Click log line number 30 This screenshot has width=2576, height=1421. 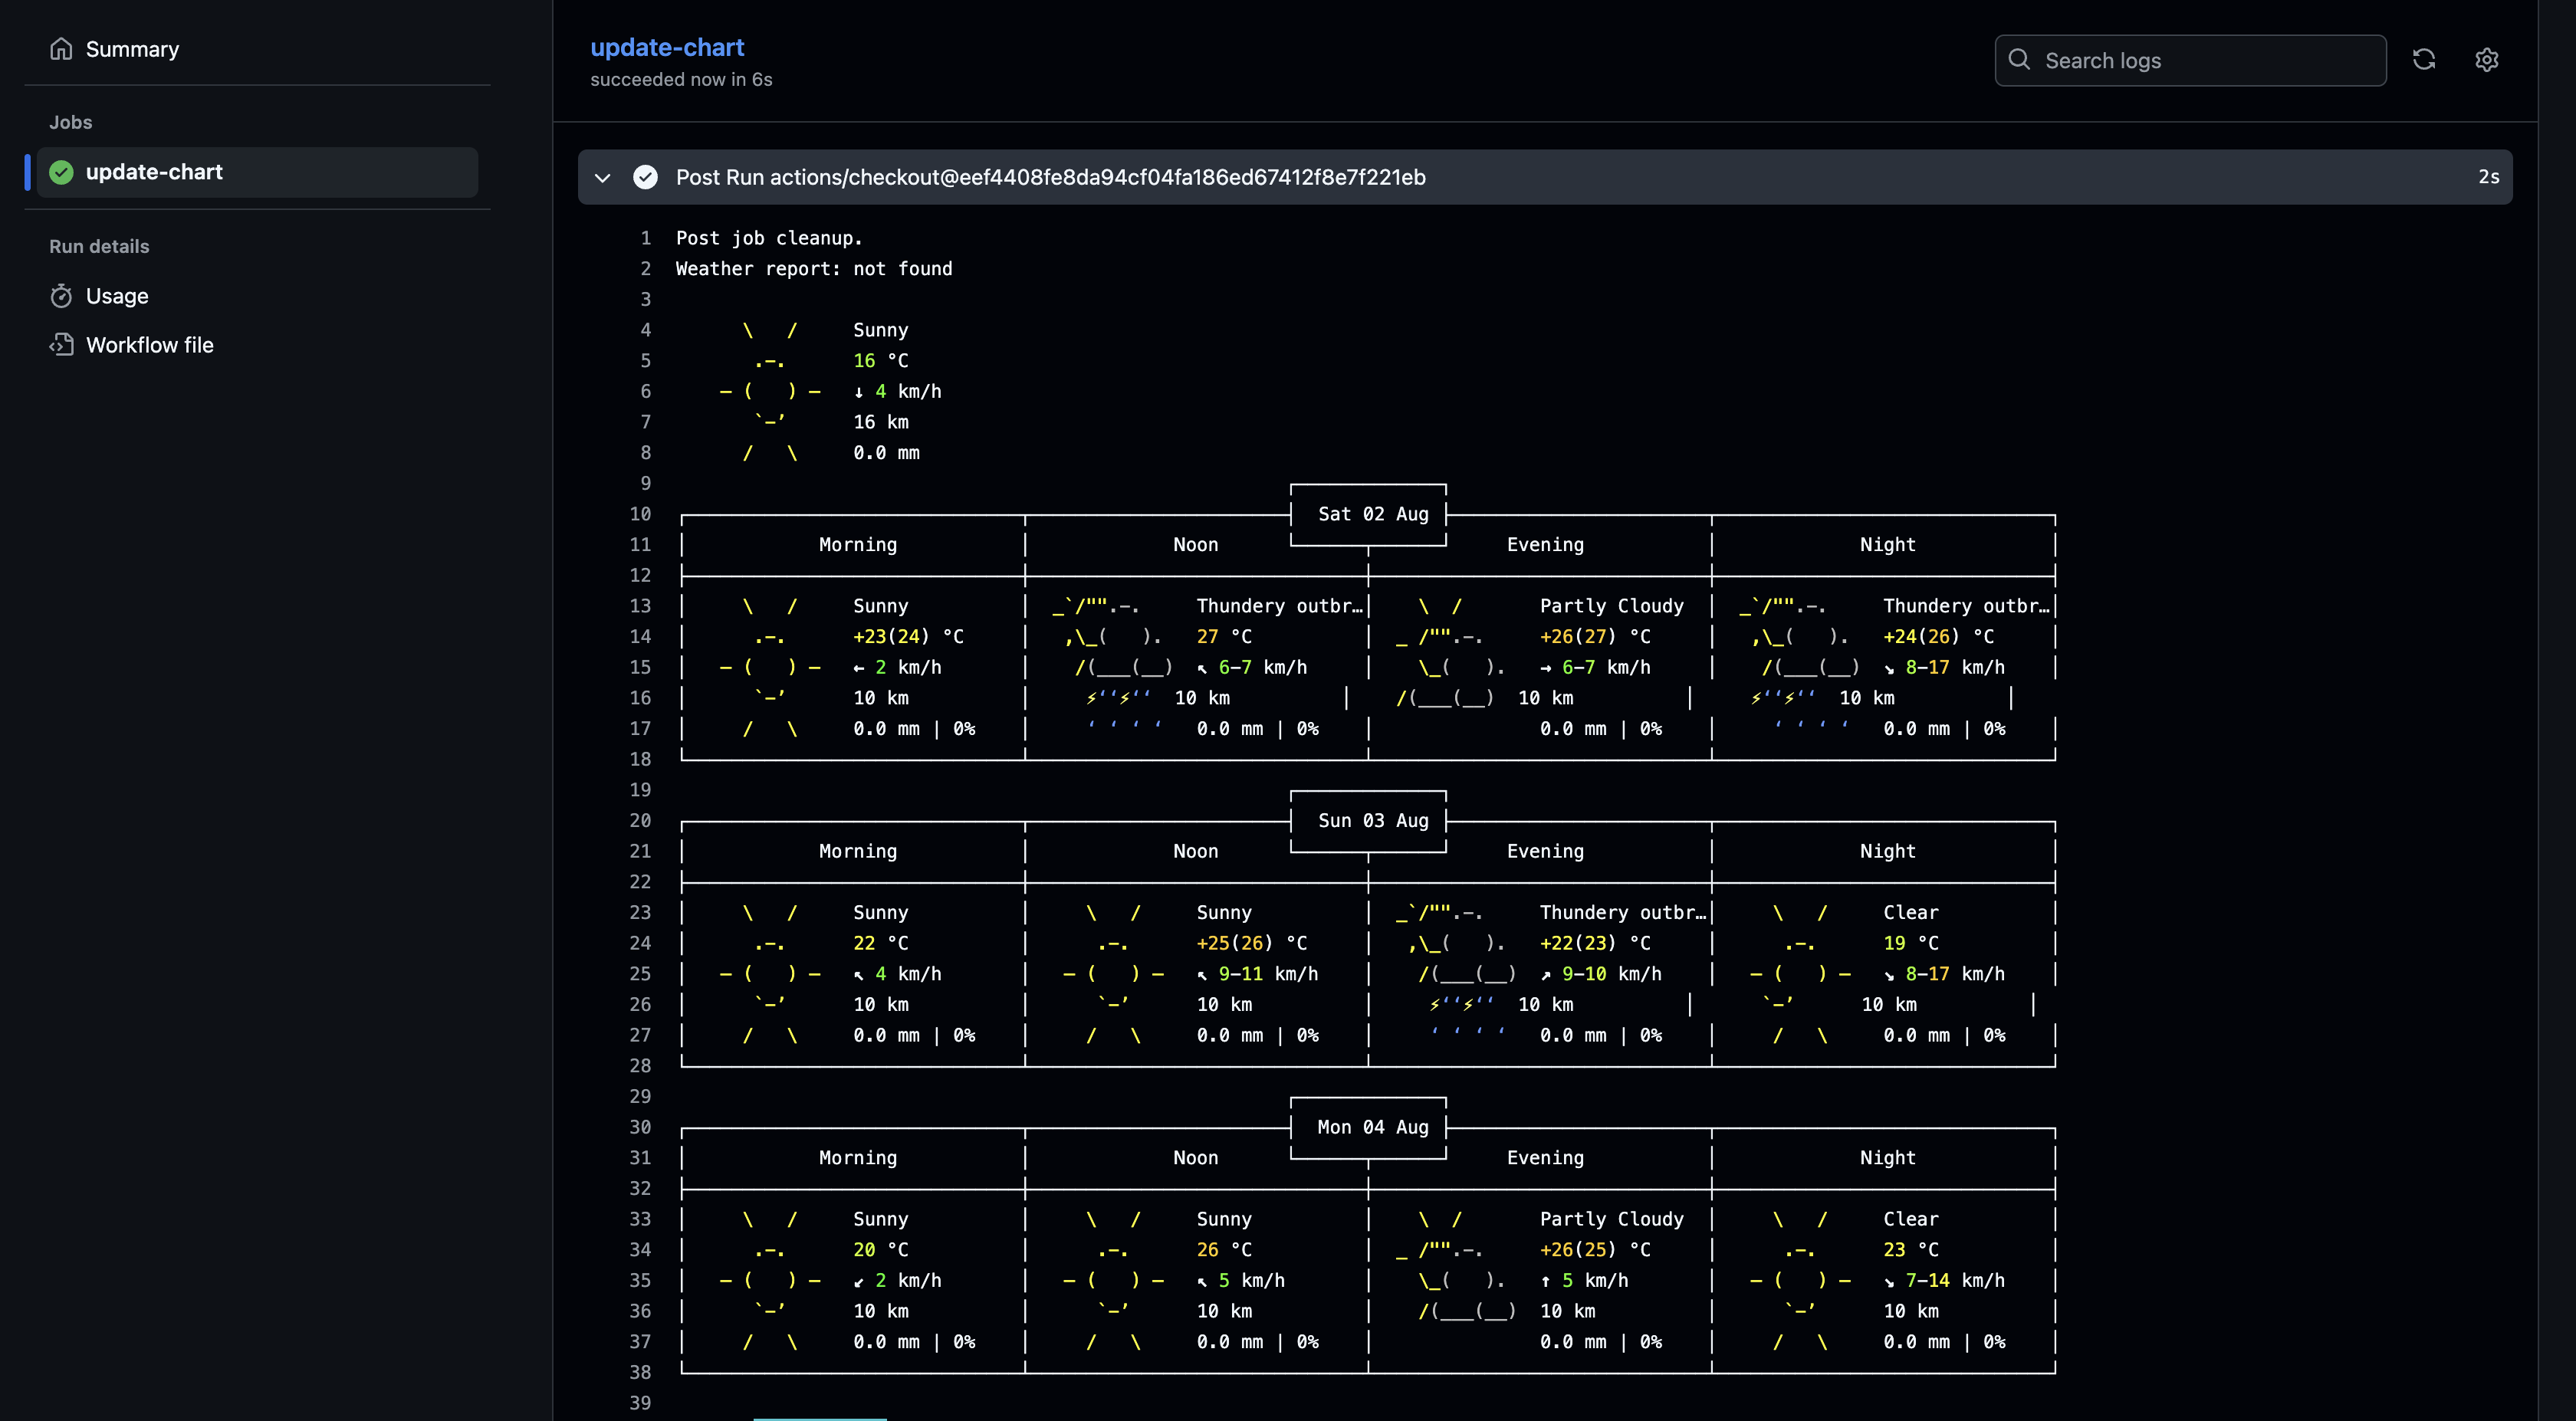tap(640, 1127)
